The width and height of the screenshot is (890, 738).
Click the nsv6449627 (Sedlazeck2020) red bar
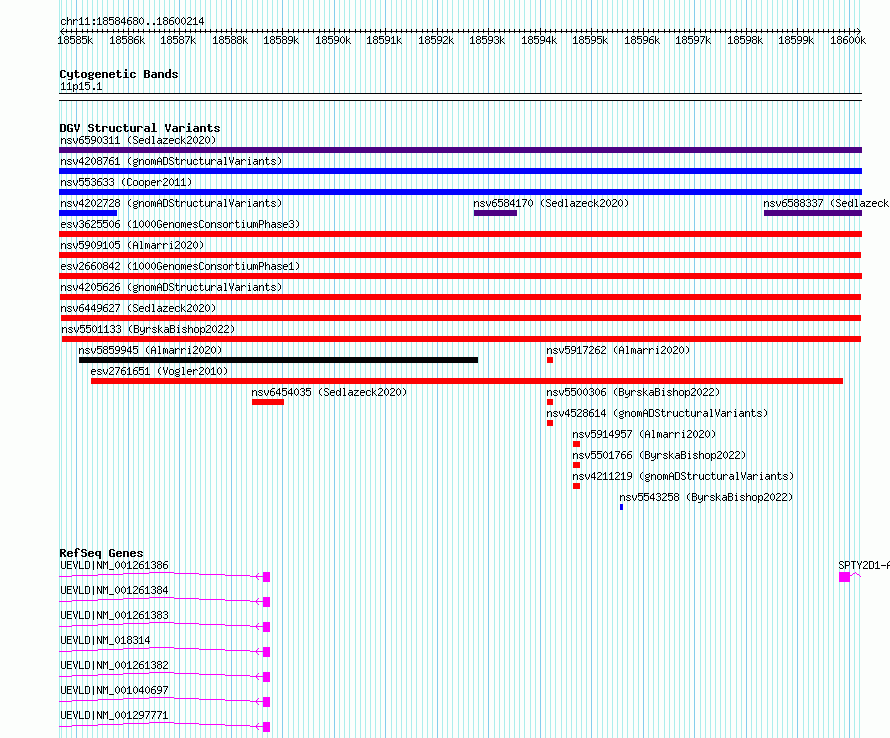pyautogui.click(x=461, y=318)
